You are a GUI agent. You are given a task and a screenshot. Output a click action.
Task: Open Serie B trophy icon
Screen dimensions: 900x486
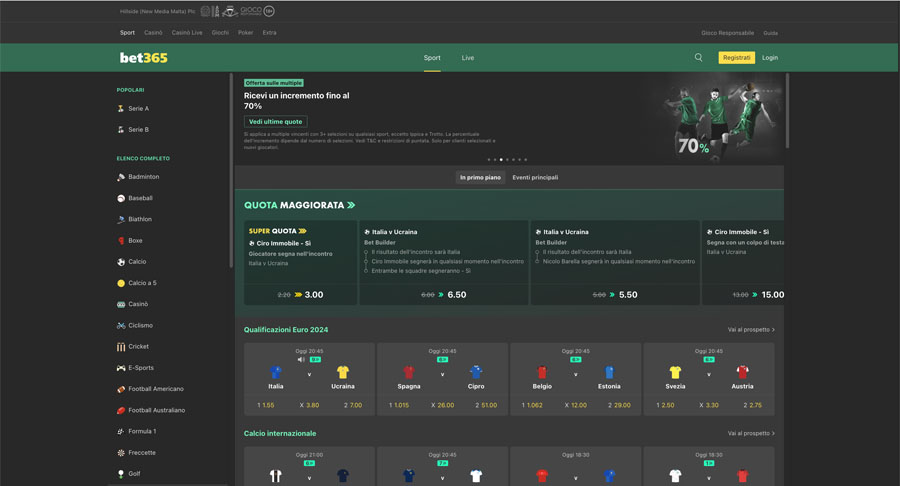121,130
